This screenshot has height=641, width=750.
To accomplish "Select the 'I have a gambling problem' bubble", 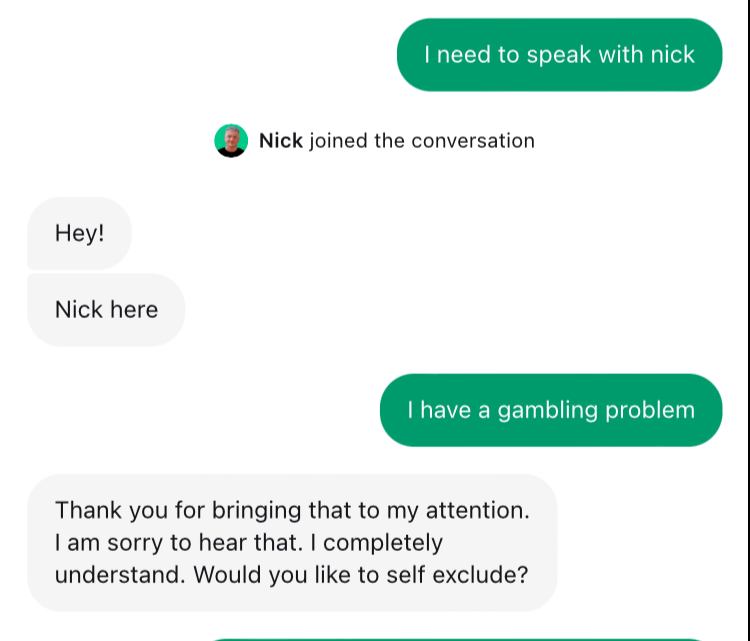I will click(550, 410).
